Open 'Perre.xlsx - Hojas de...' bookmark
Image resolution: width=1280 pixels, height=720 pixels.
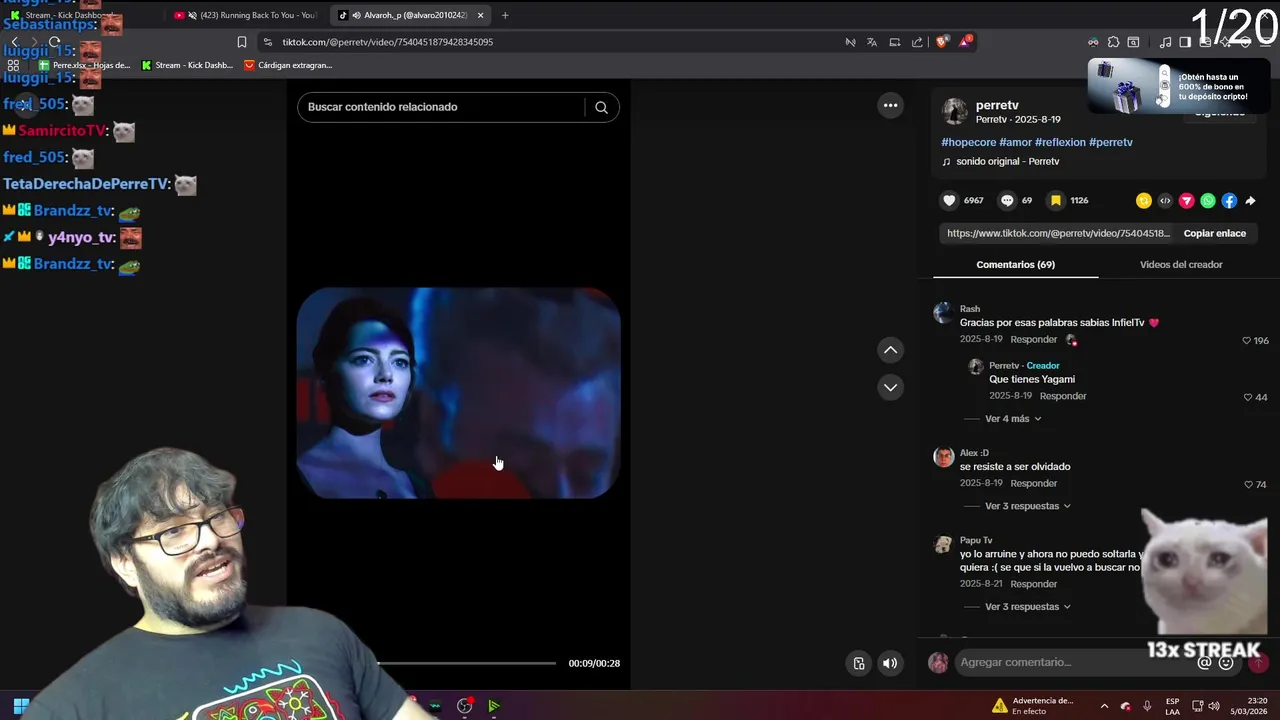point(84,65)
